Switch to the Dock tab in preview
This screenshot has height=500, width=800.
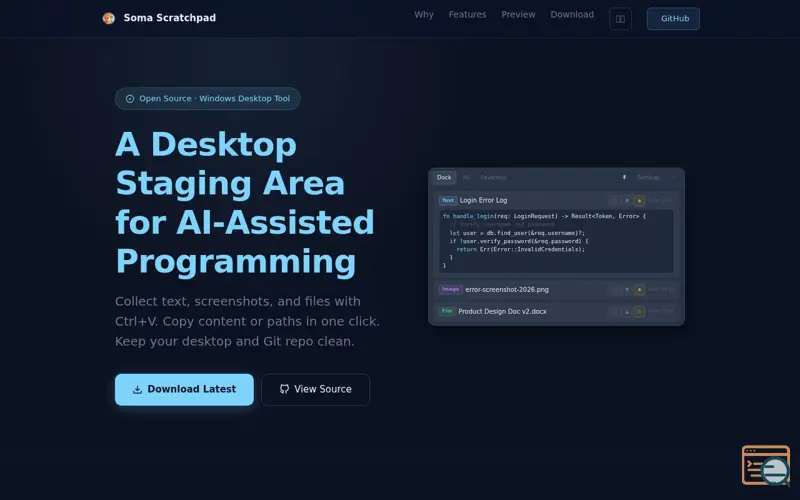click(444, 178)
